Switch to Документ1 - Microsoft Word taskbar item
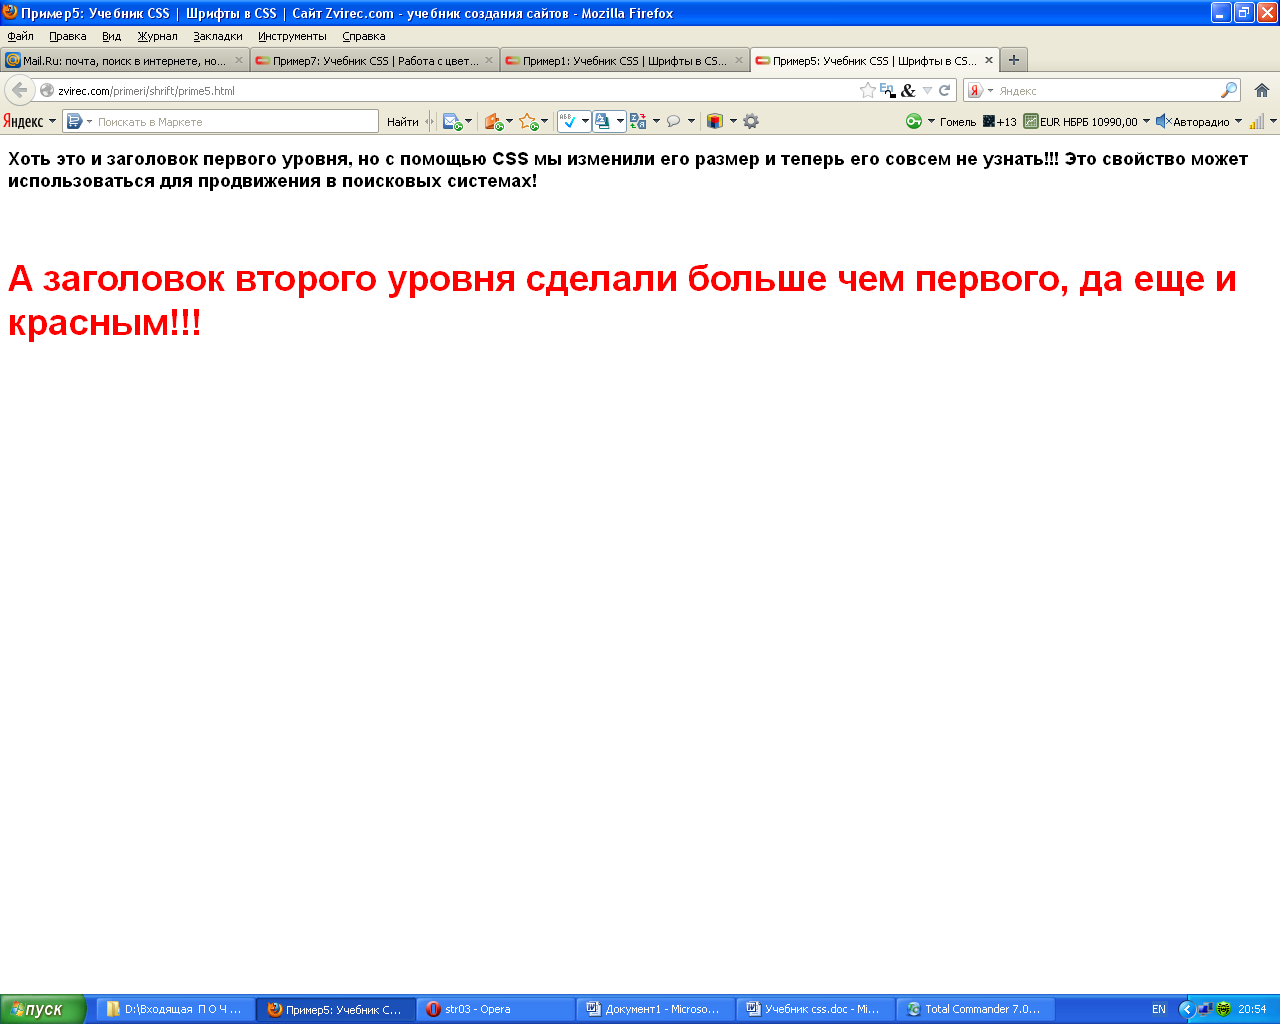This screenshot has width=1280, height=1024. (656, 1009)
